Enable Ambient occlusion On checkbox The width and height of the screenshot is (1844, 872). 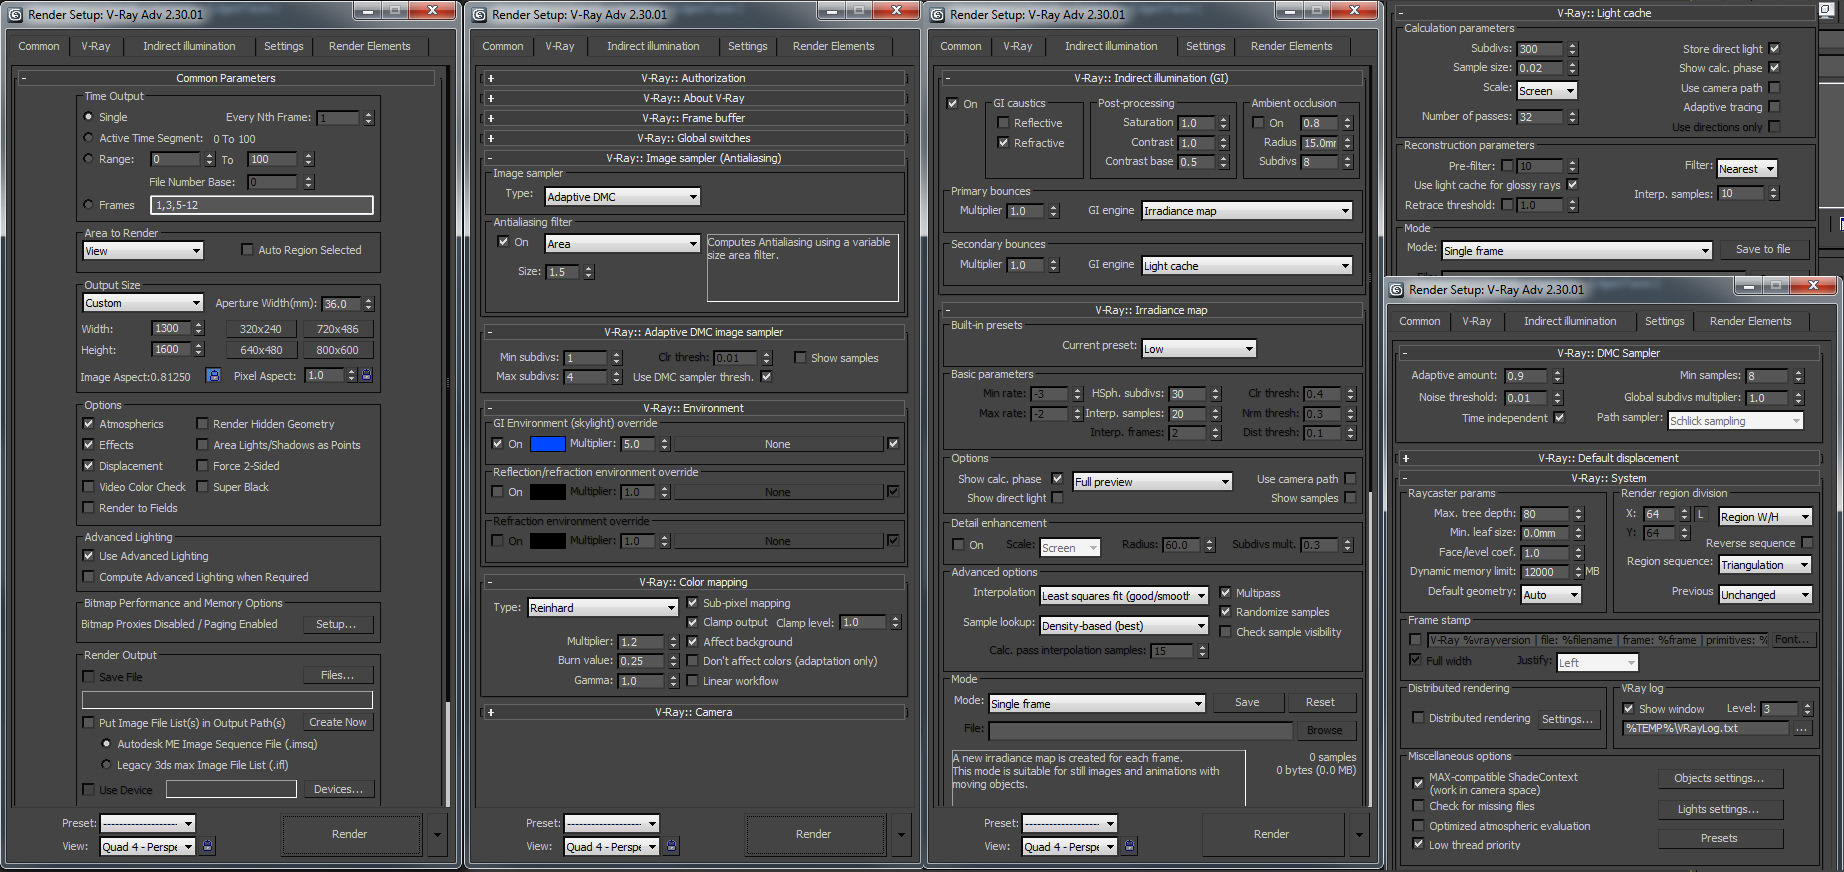(1258, 123)
